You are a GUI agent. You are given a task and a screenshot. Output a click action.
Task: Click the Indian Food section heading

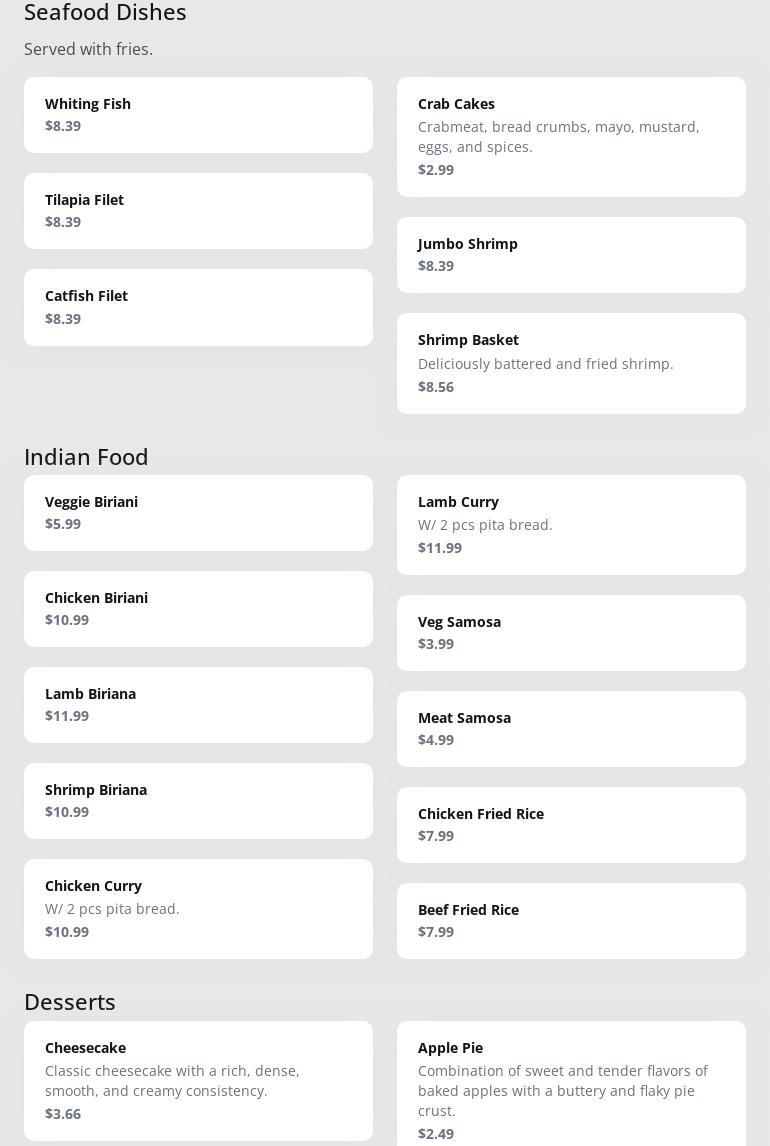coord(86,457)
